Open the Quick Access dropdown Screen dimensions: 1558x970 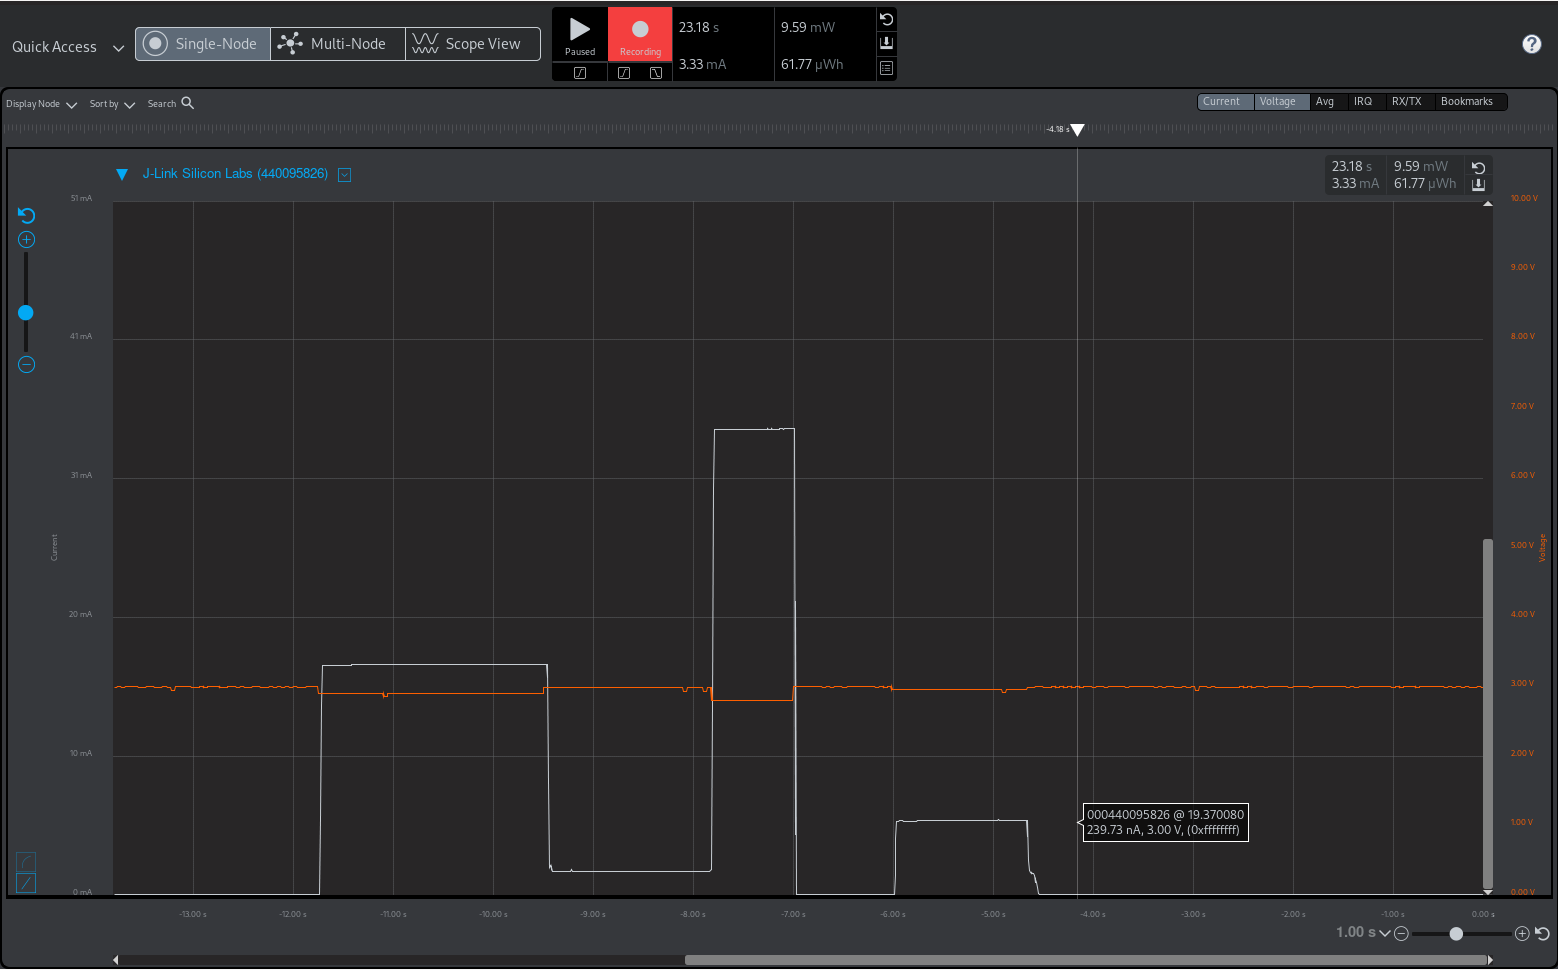(67, 47)
